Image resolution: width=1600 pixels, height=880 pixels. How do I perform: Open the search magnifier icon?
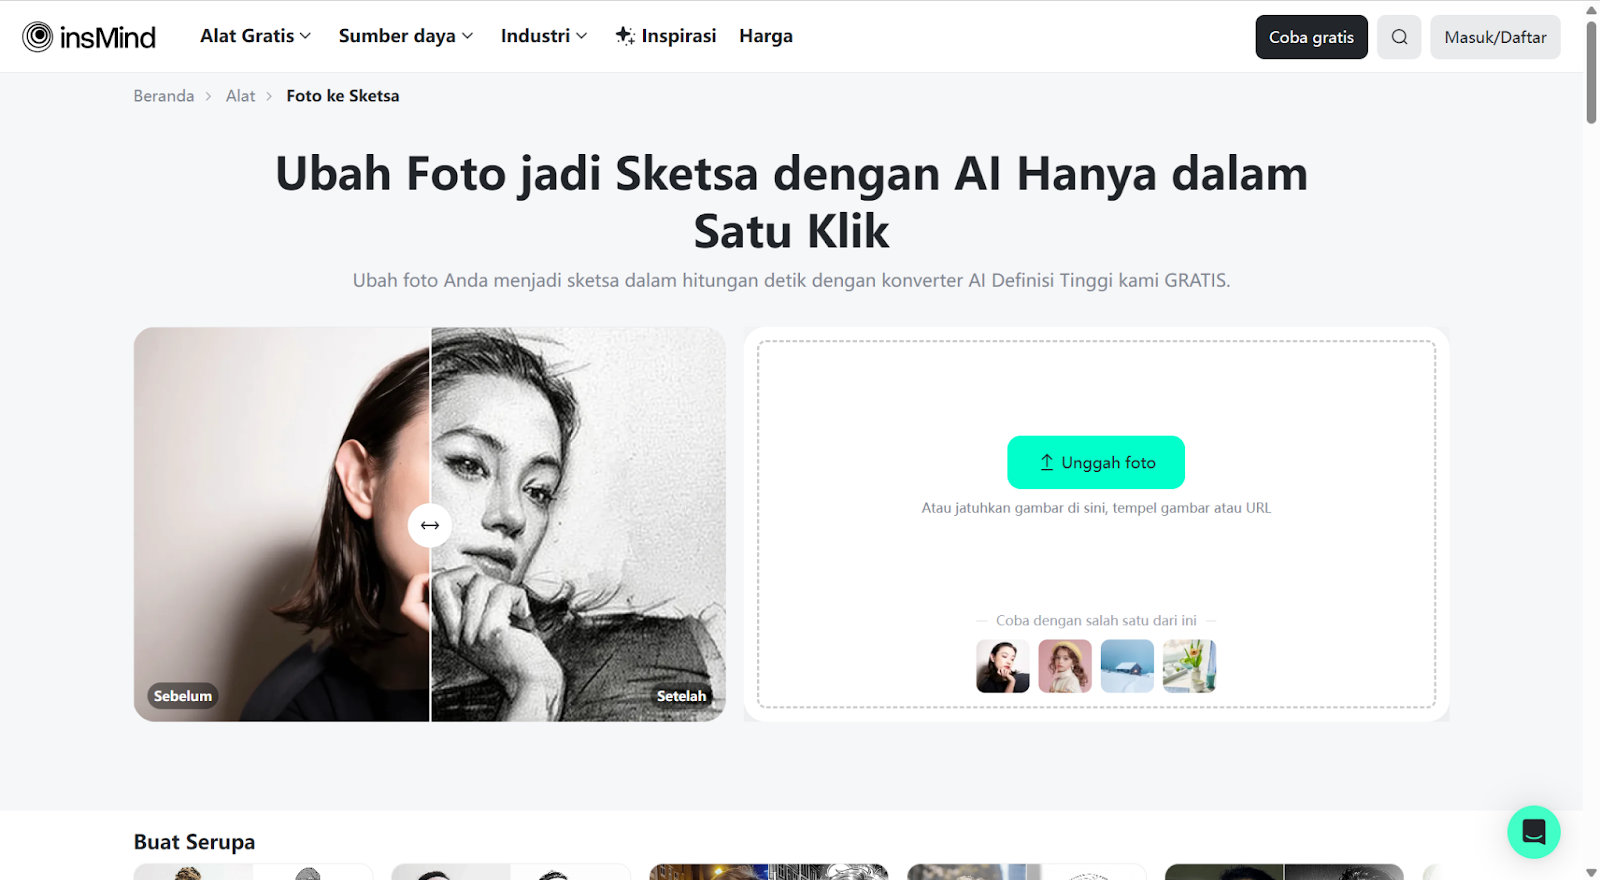(1399, 37)
